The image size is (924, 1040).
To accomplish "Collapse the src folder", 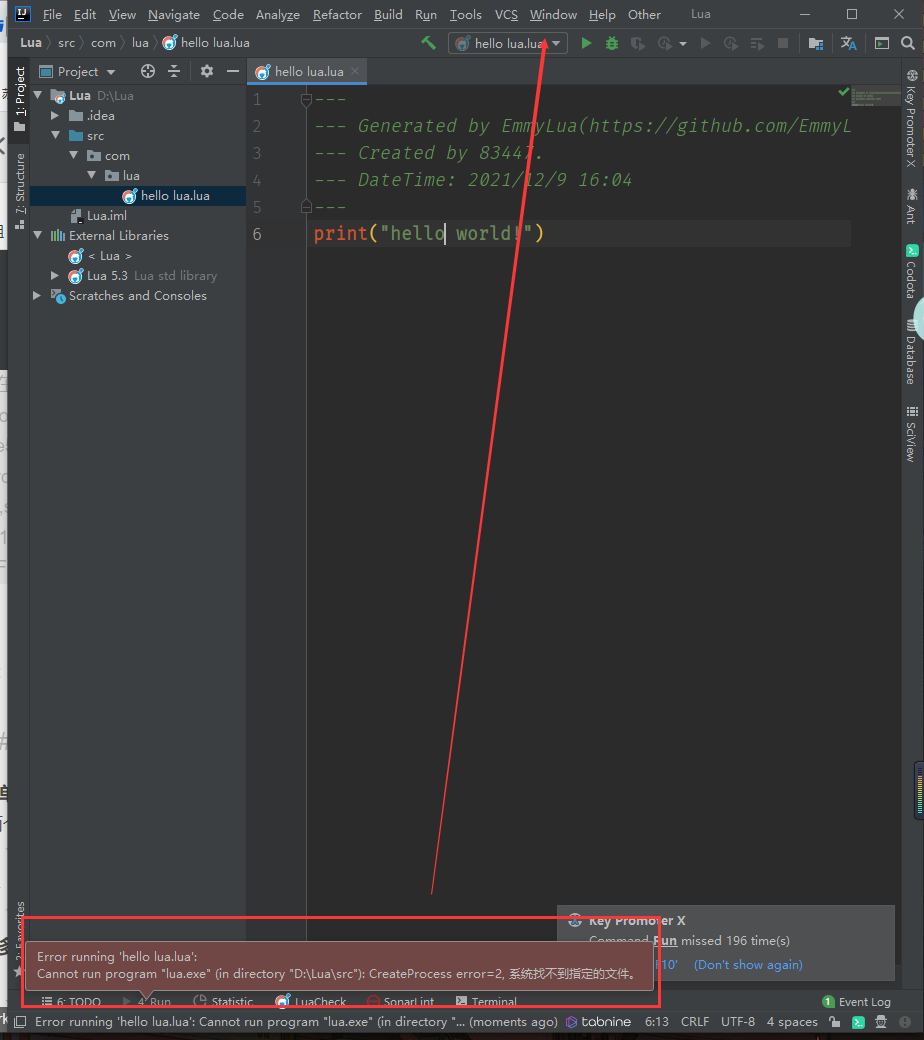I will click(56, 135).
